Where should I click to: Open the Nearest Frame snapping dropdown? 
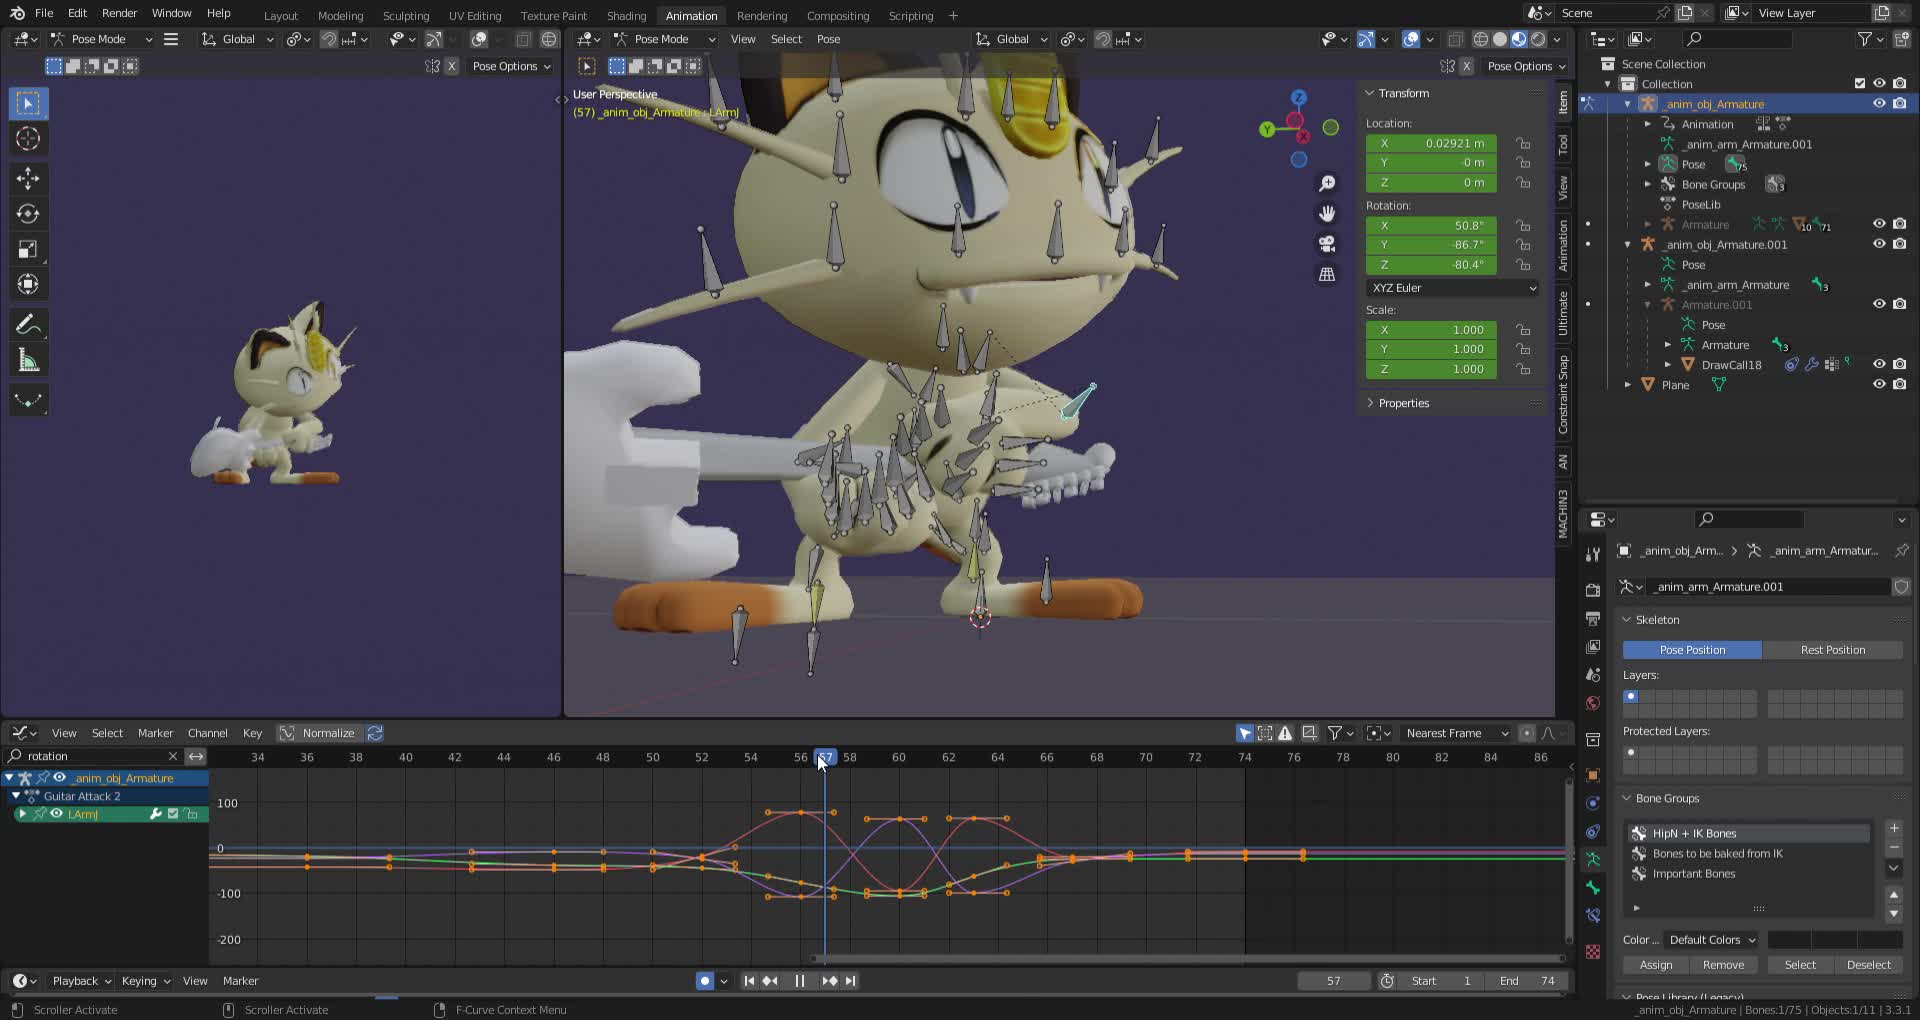click(1455, 733)
